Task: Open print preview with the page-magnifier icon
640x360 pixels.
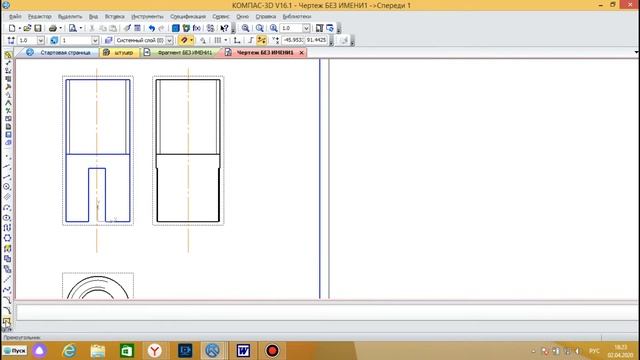Action: click(73, 28)
